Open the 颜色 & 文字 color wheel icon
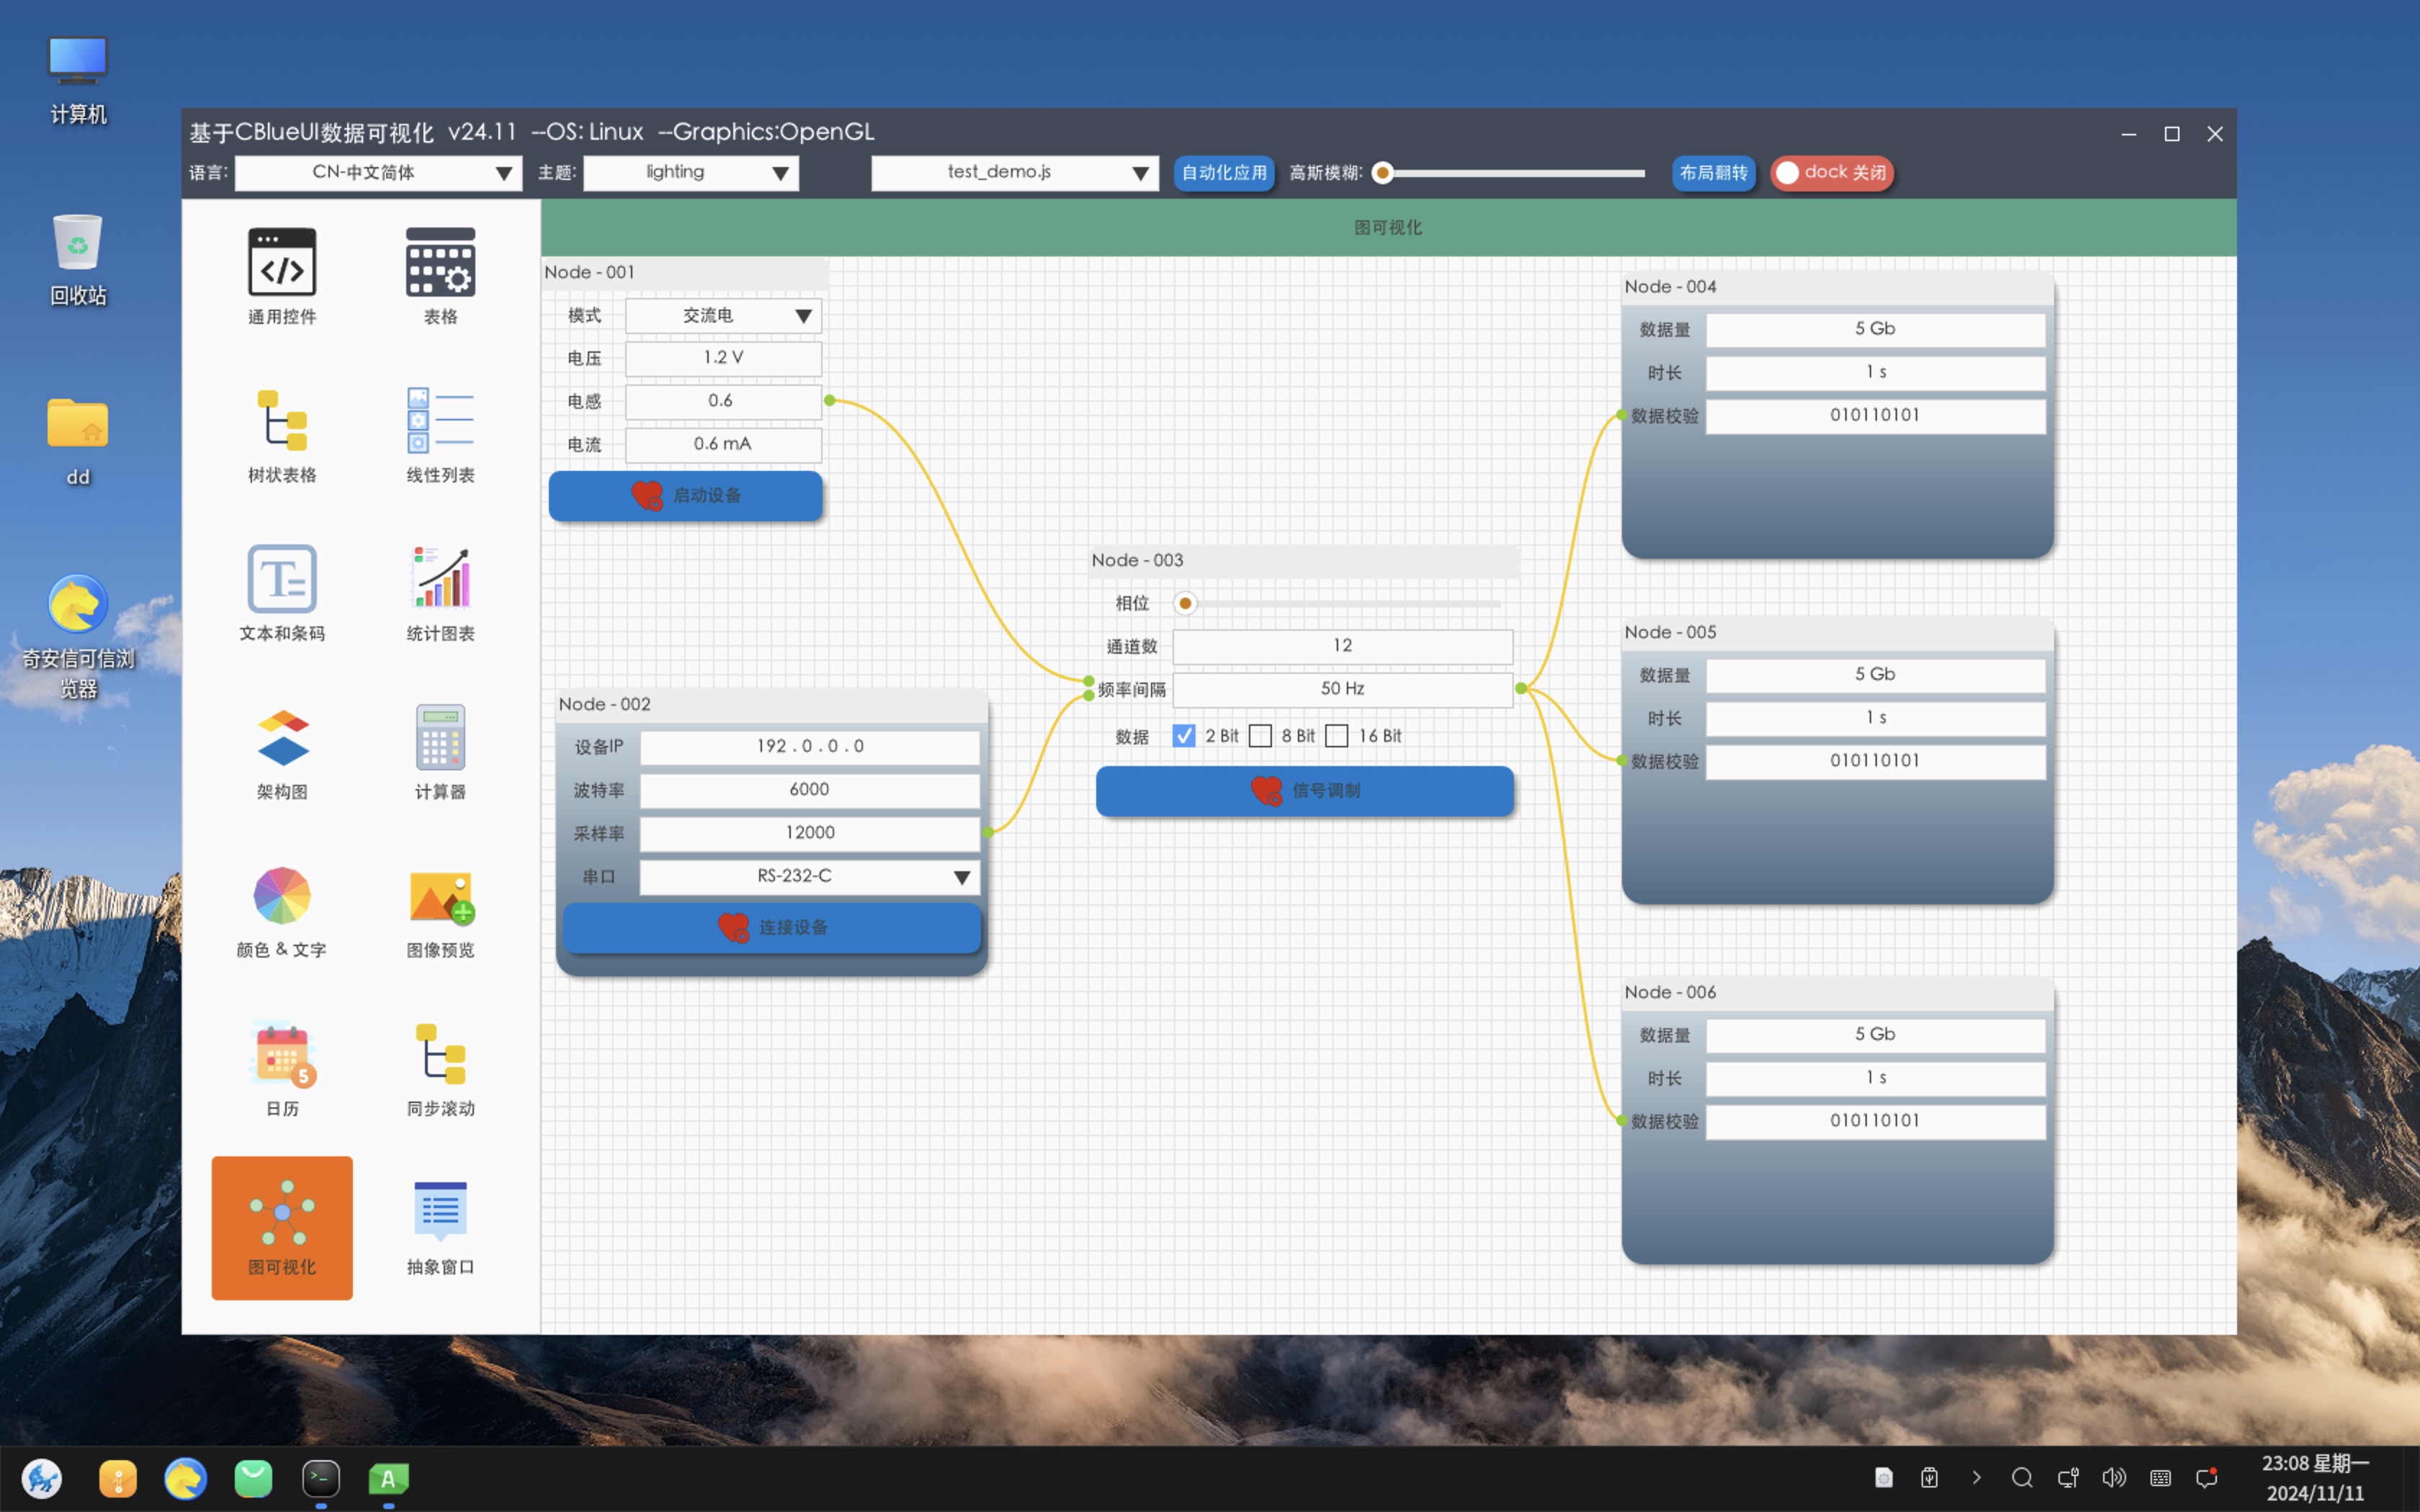The width and height of the screenshot is (2420, 1512). click(x=282, y=895)
